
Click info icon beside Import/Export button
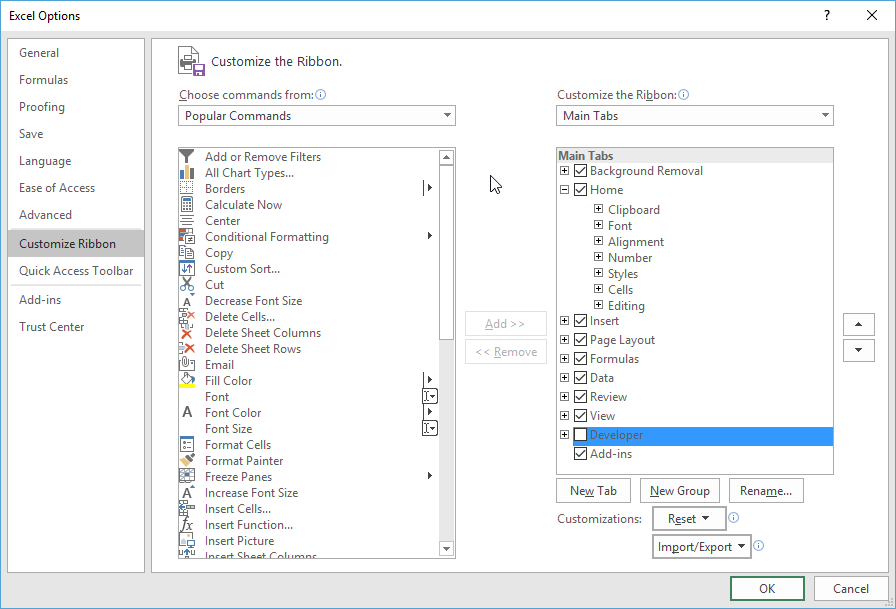click(x=758, y=546)
